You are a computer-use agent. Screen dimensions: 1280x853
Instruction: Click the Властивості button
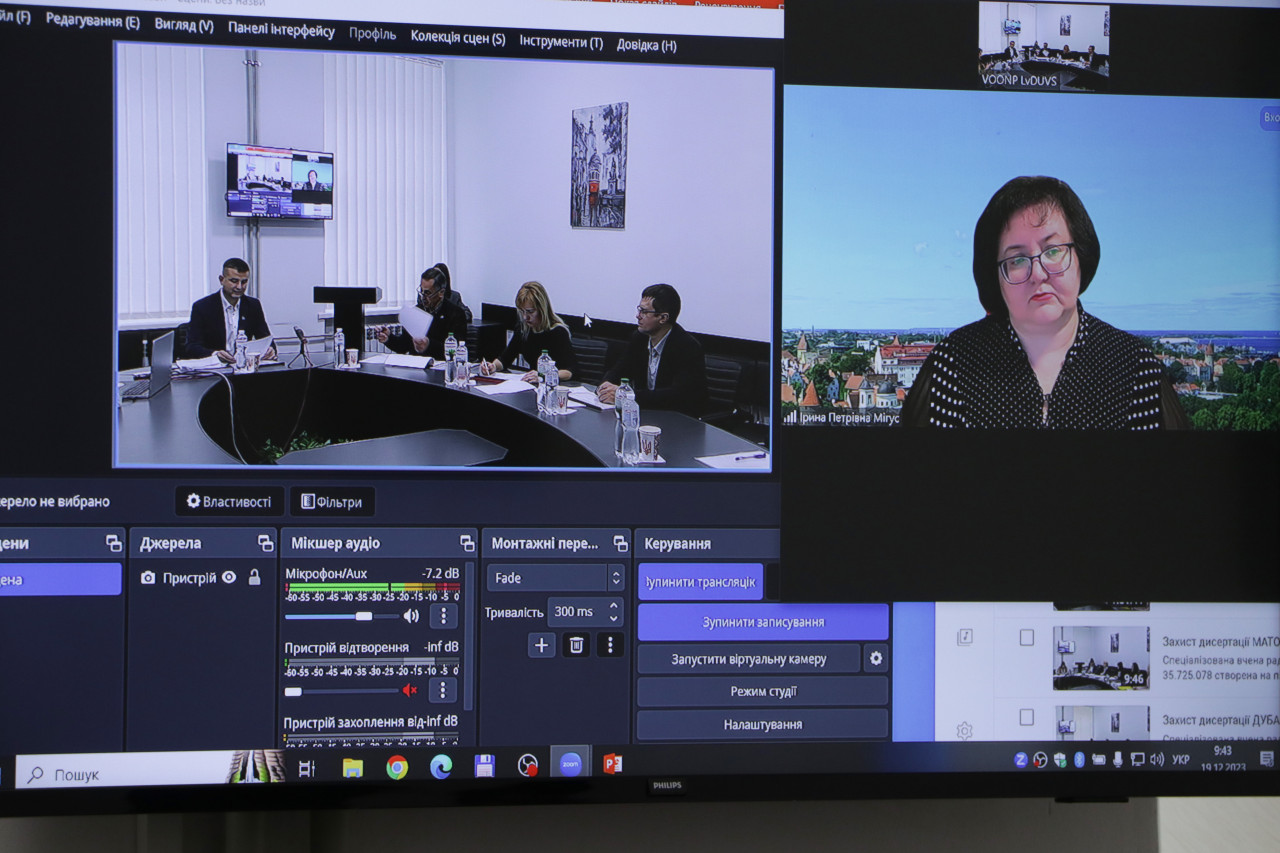click(229, 501)
